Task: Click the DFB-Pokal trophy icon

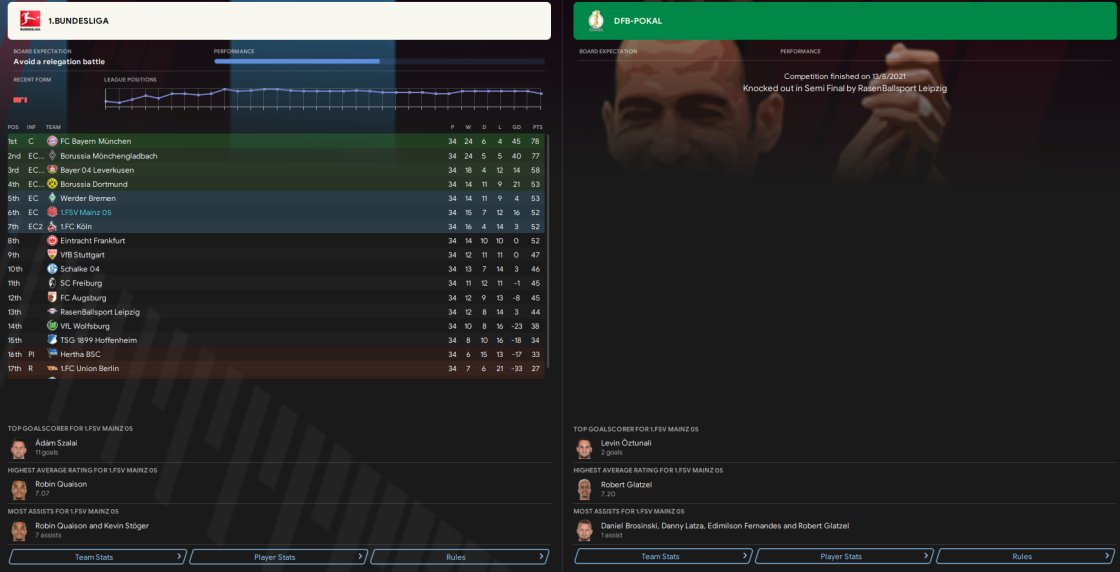Action: 596,21
